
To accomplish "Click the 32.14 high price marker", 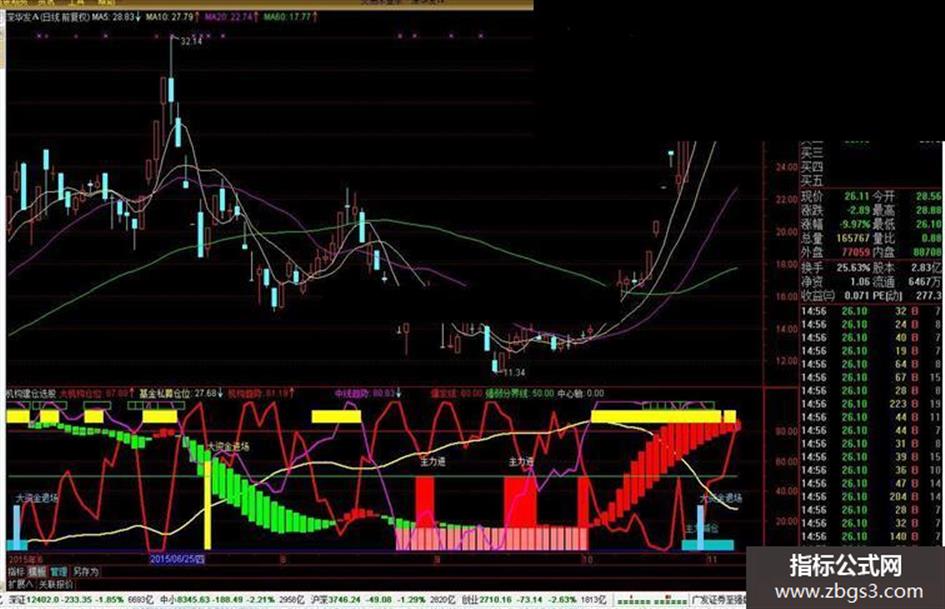I will pos(191,41).
